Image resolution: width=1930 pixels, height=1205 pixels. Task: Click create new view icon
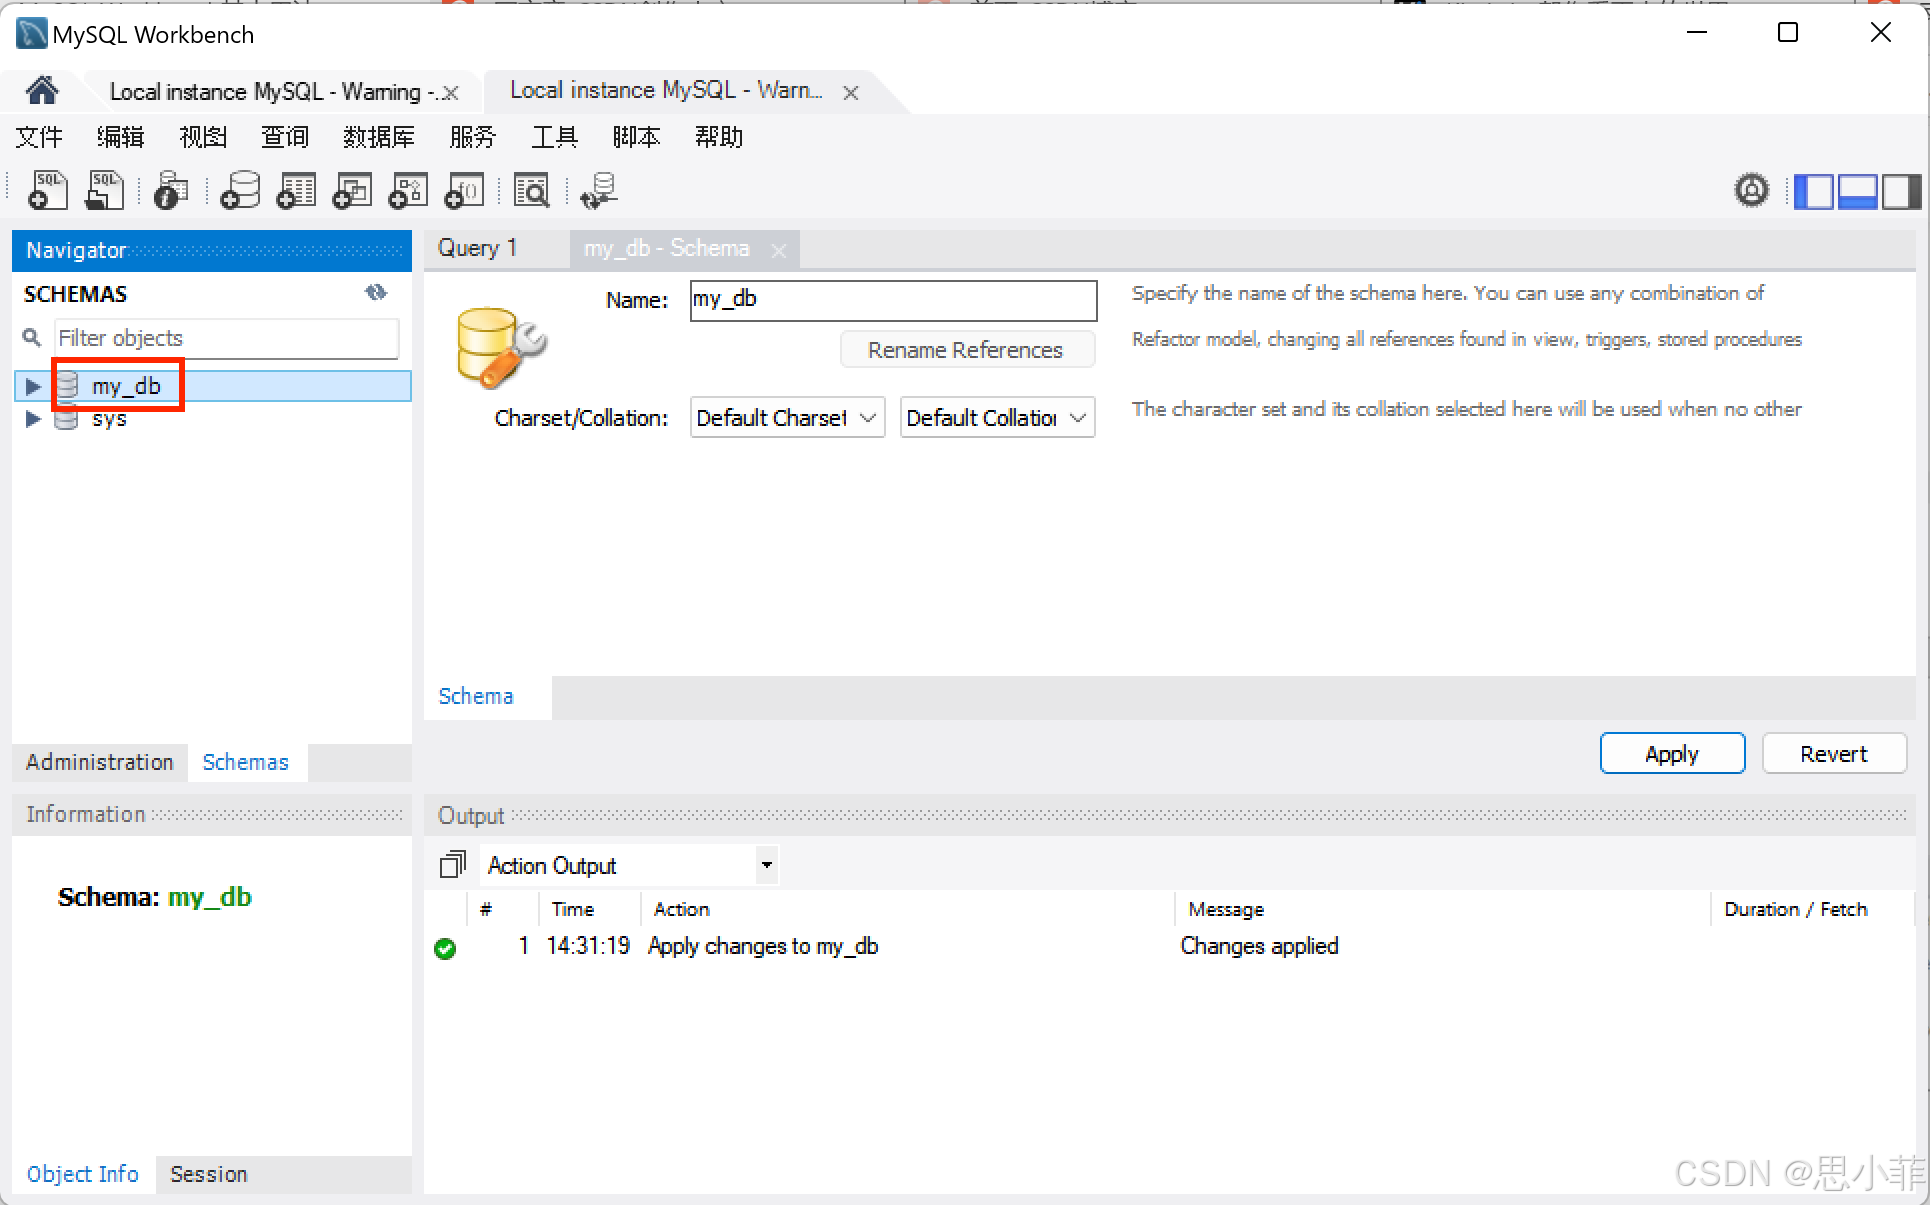(x=352, y=190)
